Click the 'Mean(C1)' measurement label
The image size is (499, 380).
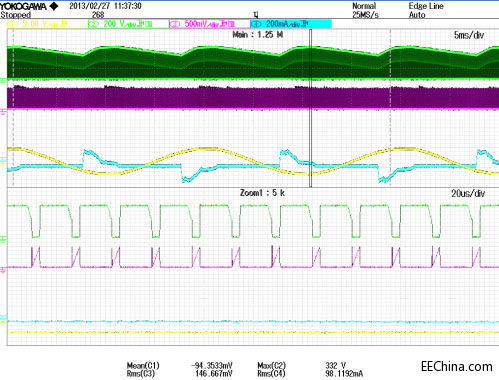143,366
